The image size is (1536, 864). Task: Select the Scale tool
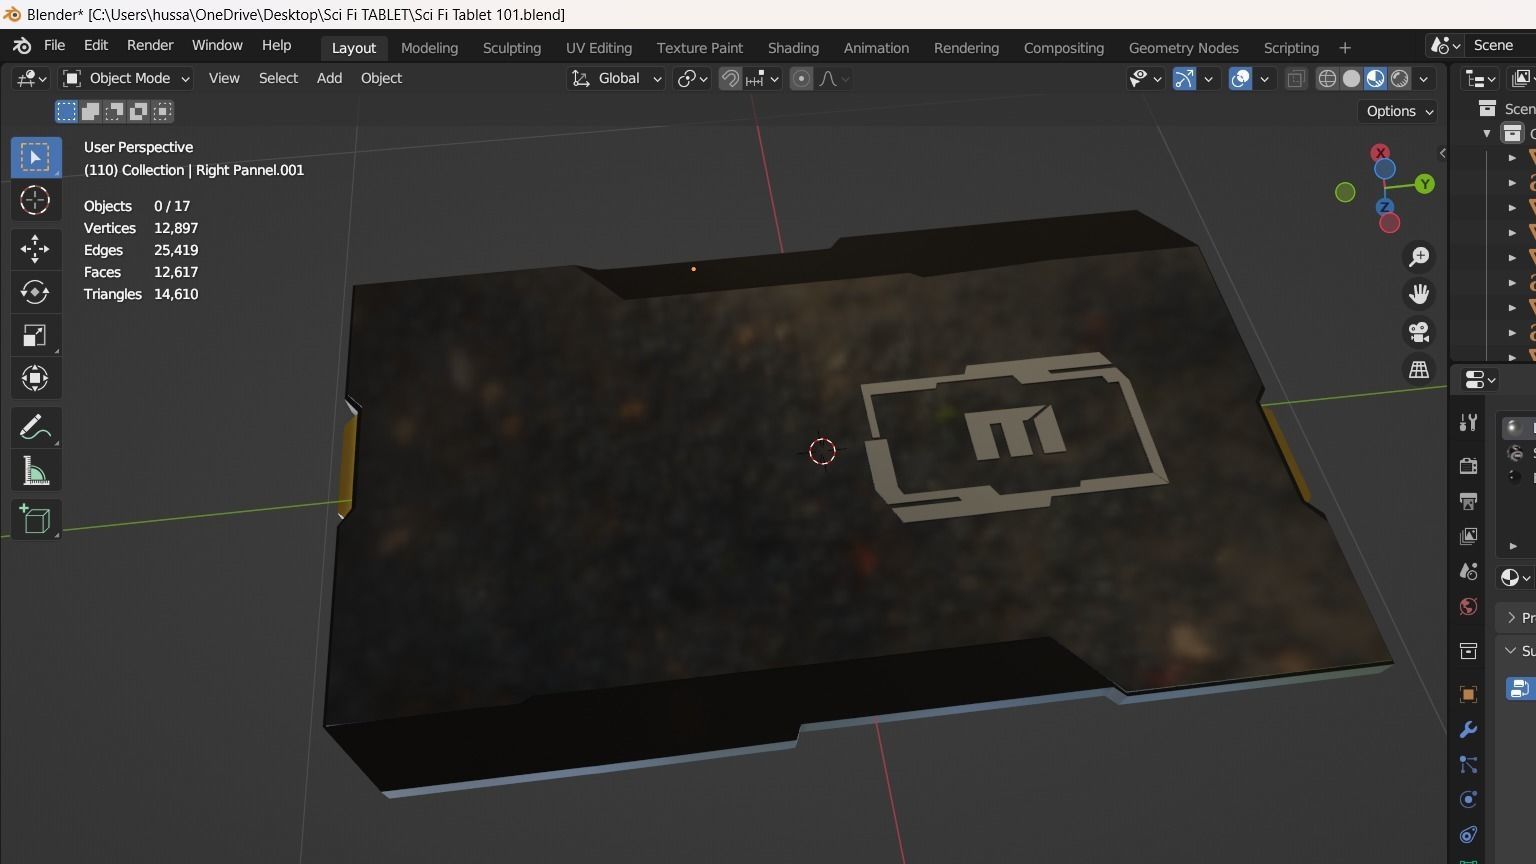click(x=36, y=335)
